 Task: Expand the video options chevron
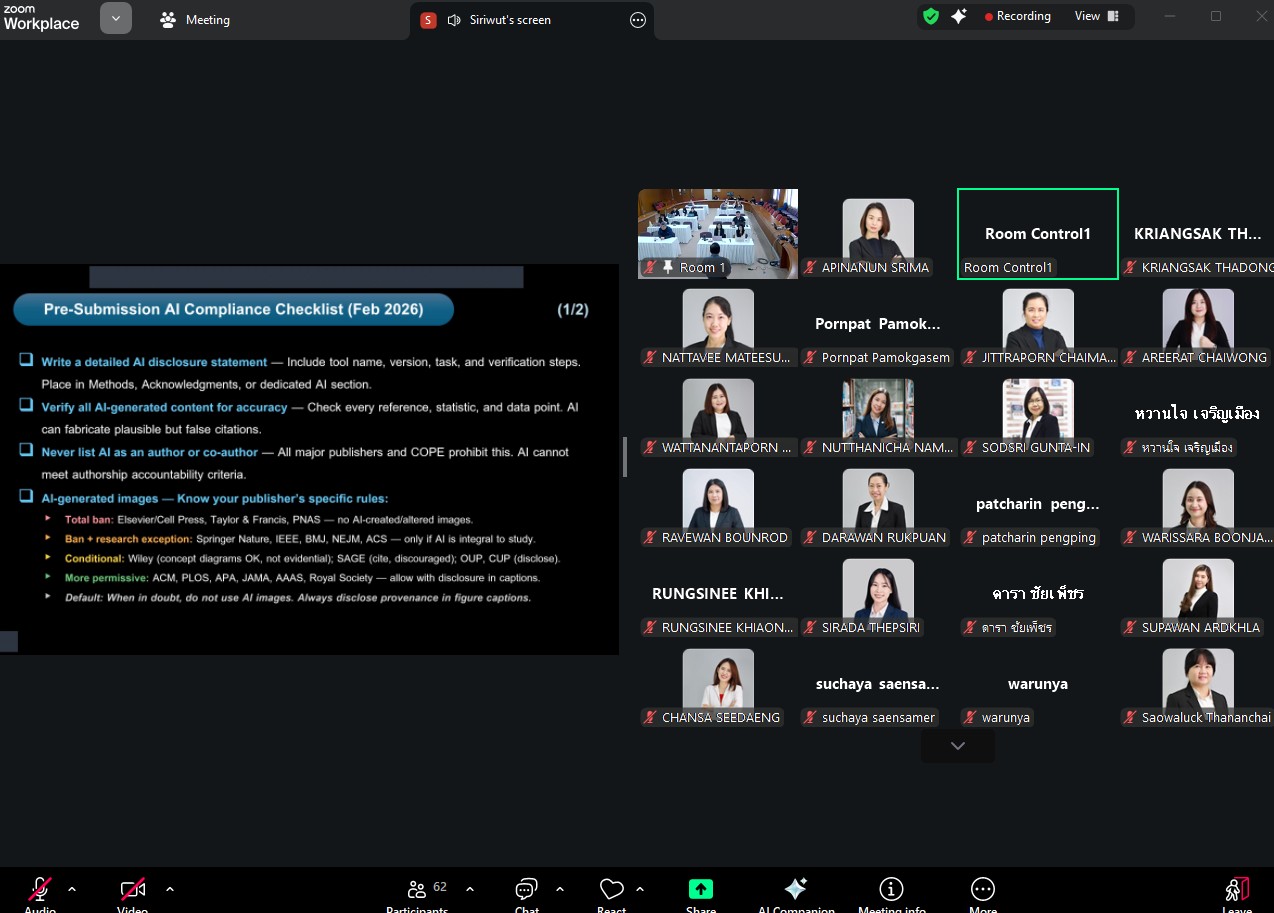coord(170,888)
